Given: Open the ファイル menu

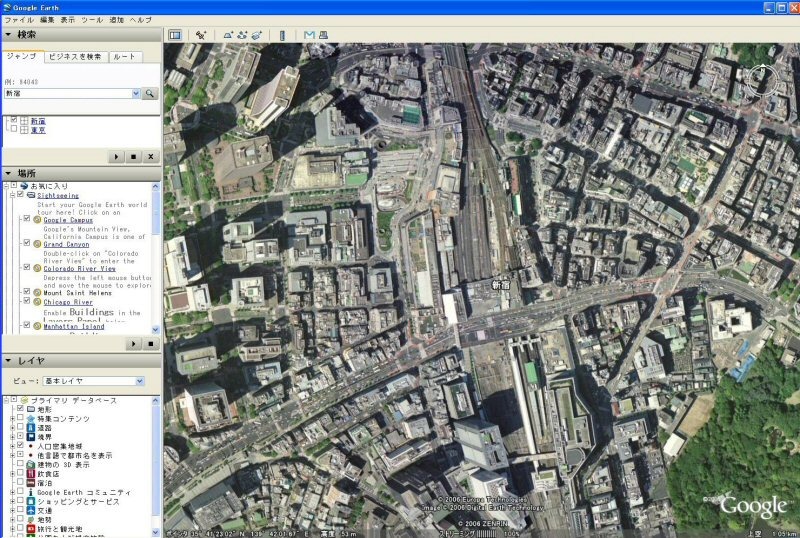Looking at the screenshot, I should (x=19, y=20).
